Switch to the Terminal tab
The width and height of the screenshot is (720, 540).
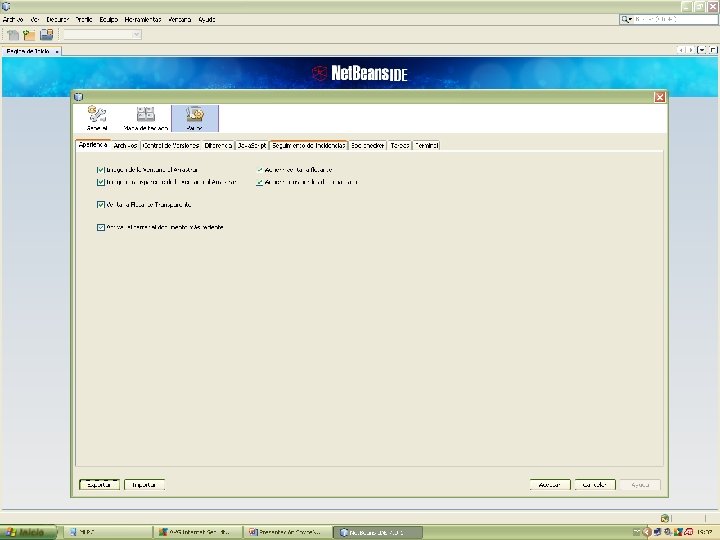(427, 146)
